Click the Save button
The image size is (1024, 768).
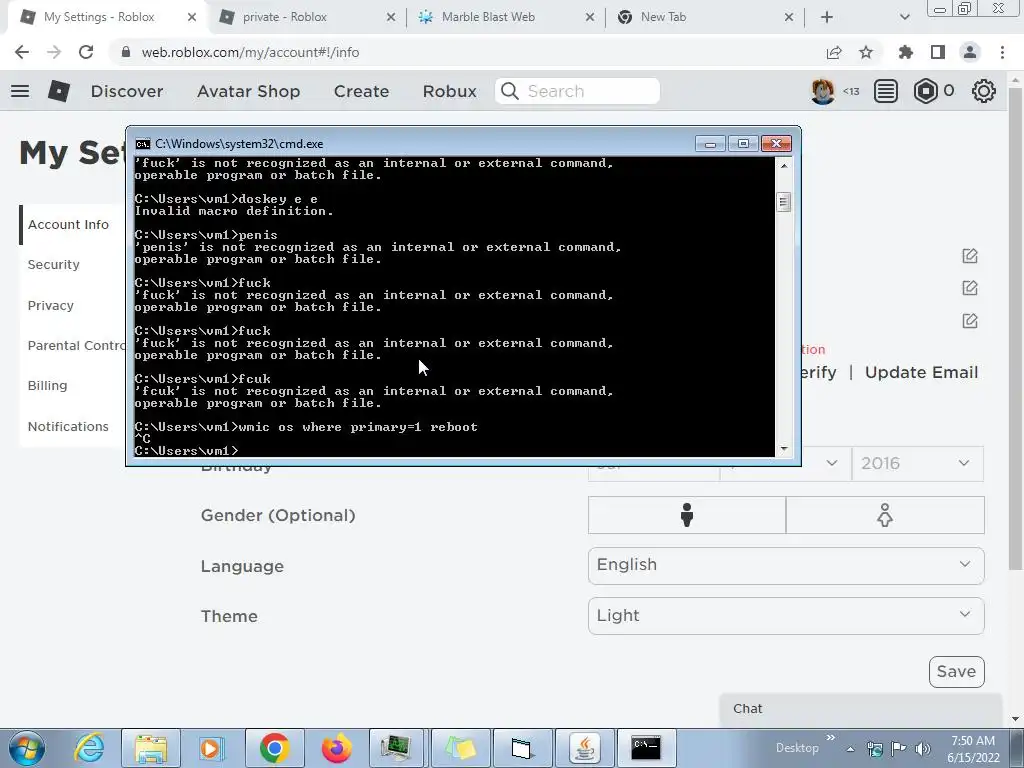956,671
